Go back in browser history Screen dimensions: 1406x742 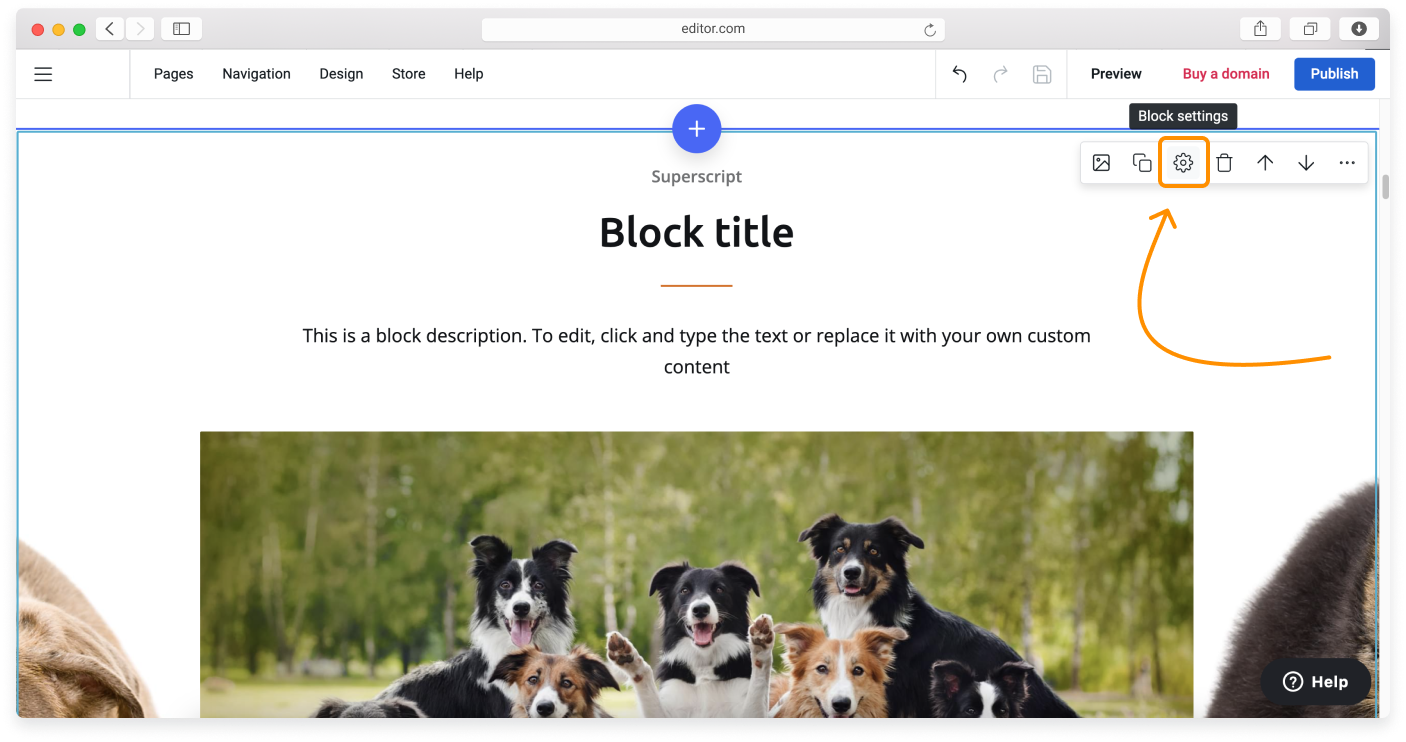(x=110, y=29)
